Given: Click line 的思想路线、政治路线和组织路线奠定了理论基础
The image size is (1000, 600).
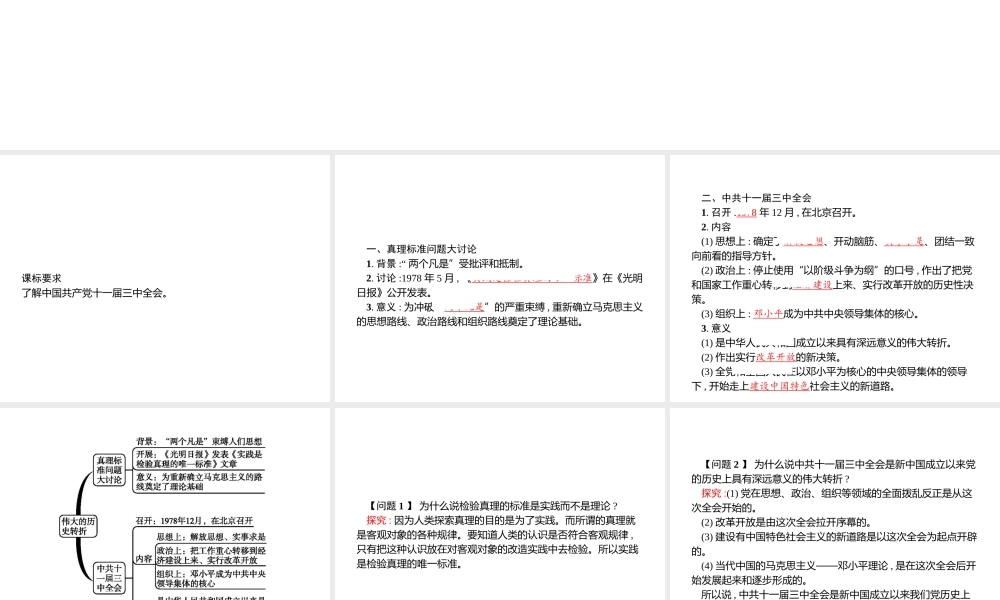Looking at the screenshot, I should [x=469, y=321].
